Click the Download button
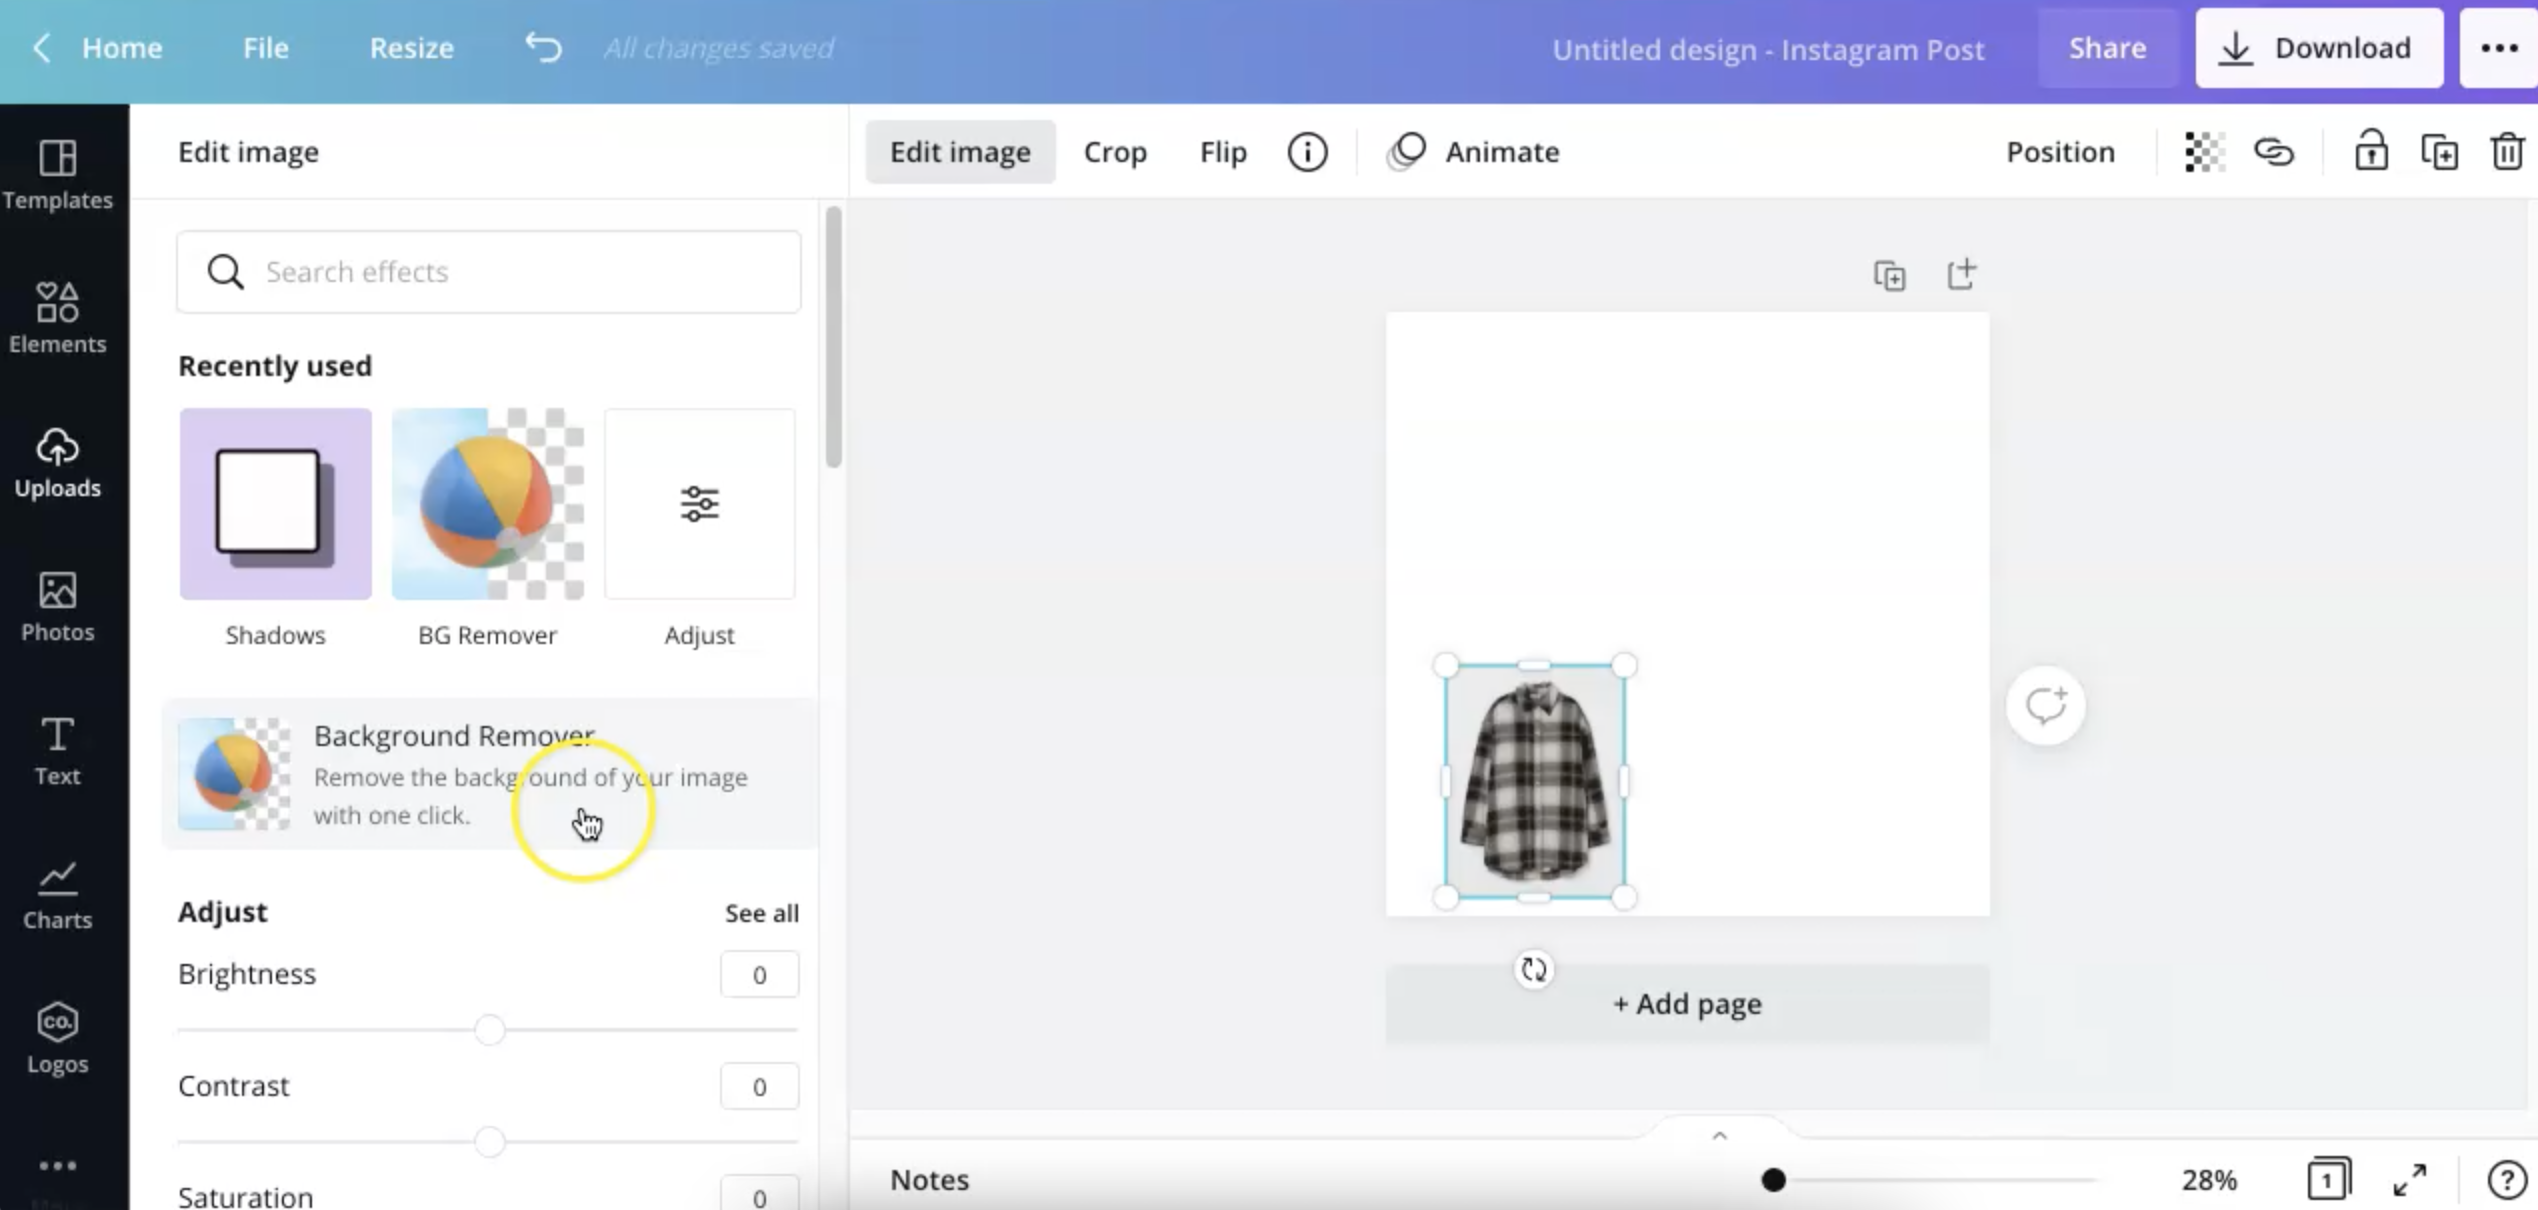This screenshot has width=2538, height=1210. click(2319, 48)
